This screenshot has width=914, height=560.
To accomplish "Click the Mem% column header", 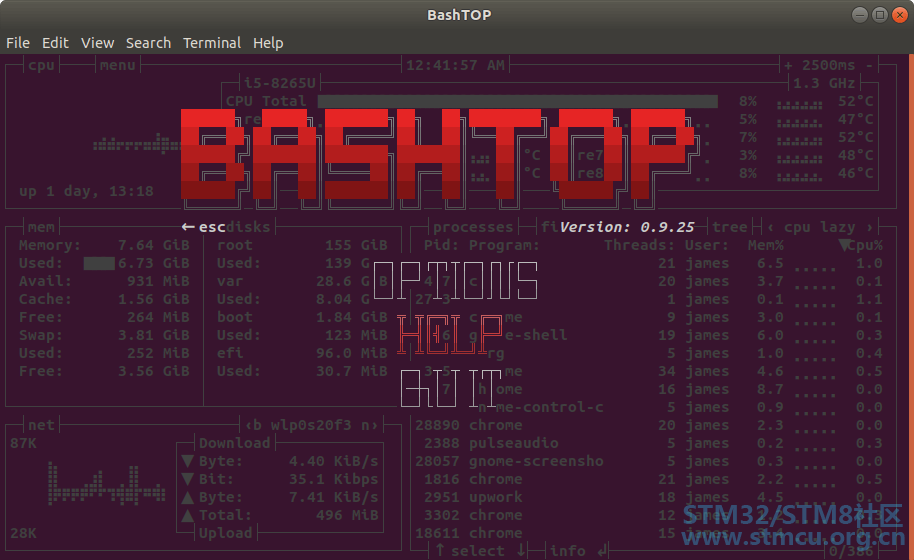I will 765,245.
